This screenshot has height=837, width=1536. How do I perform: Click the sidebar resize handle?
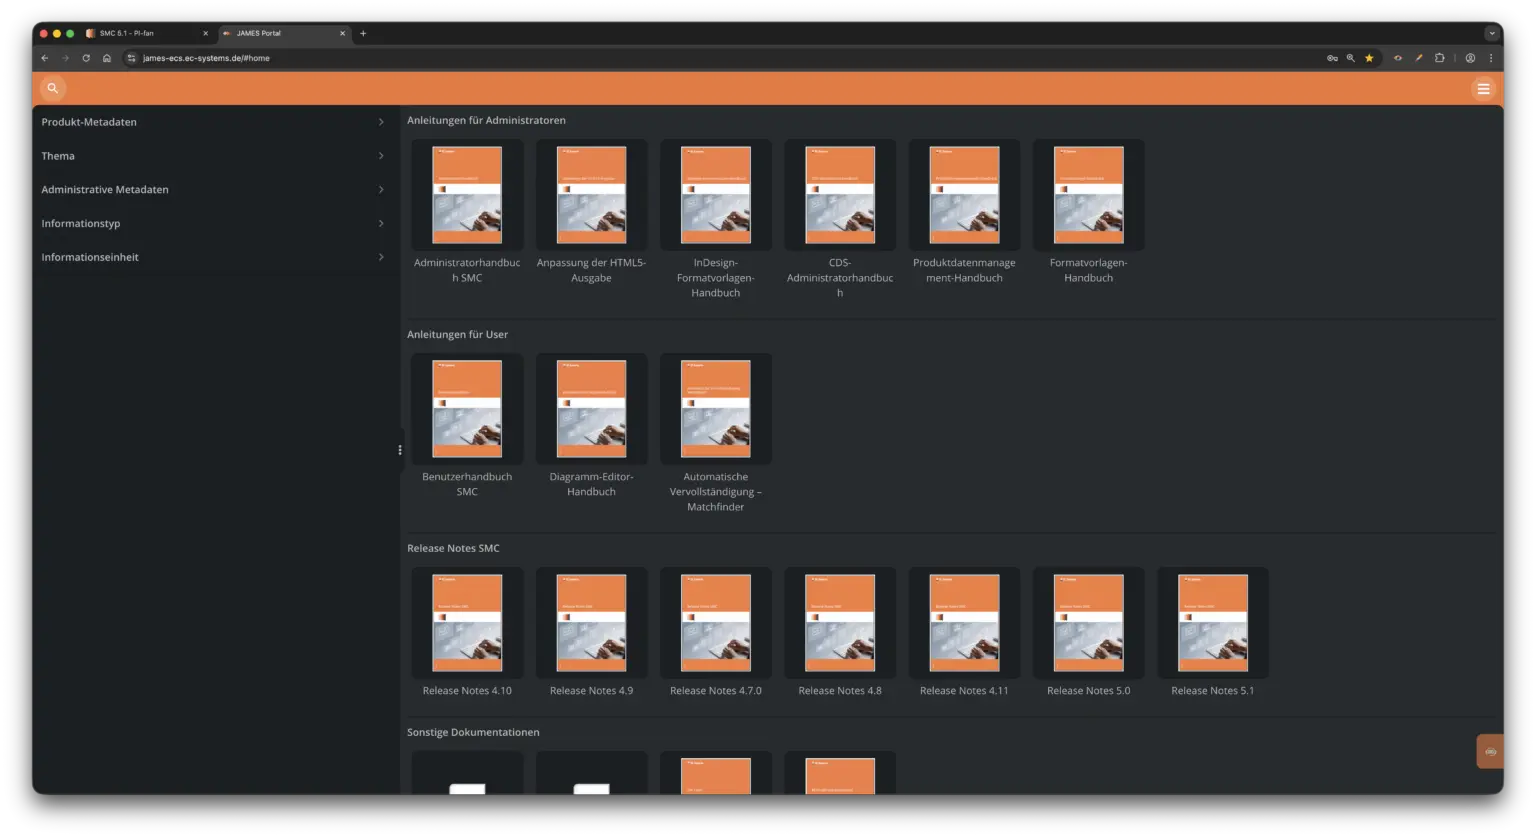pyautogui.click(x=400, y=450)
